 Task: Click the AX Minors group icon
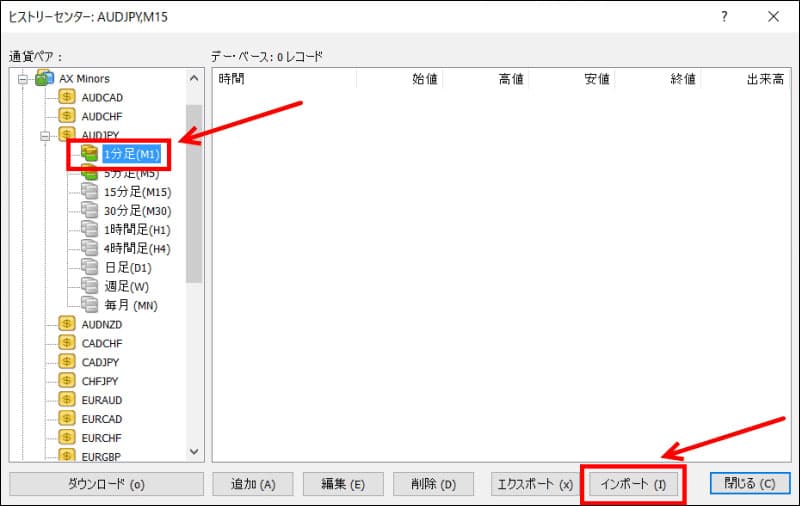coord(44,78)
